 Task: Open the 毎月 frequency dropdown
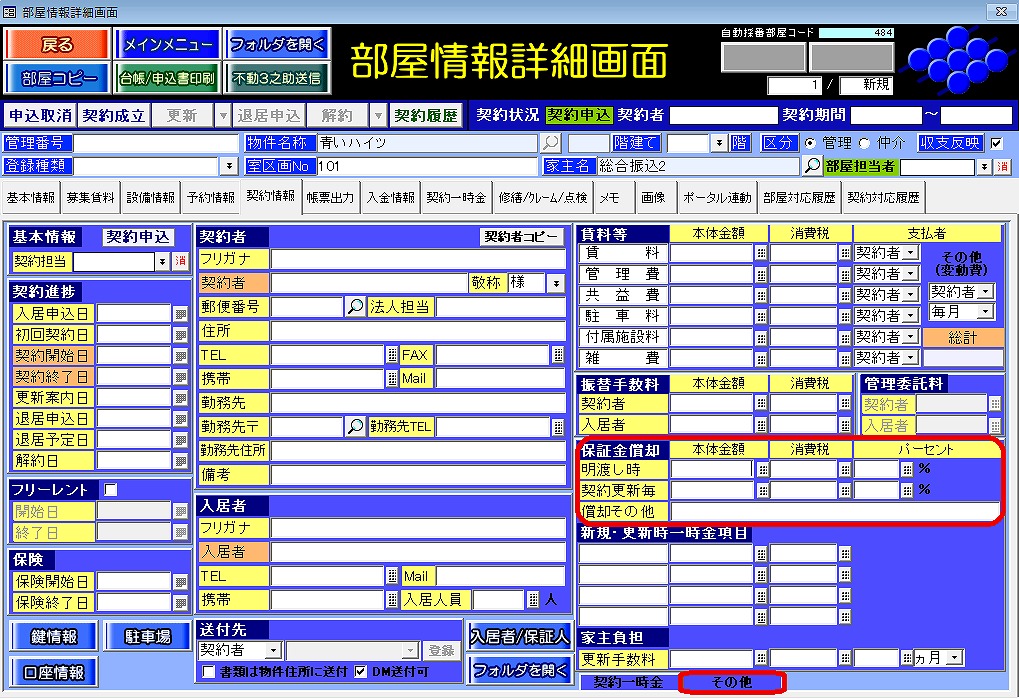[986, 312]
